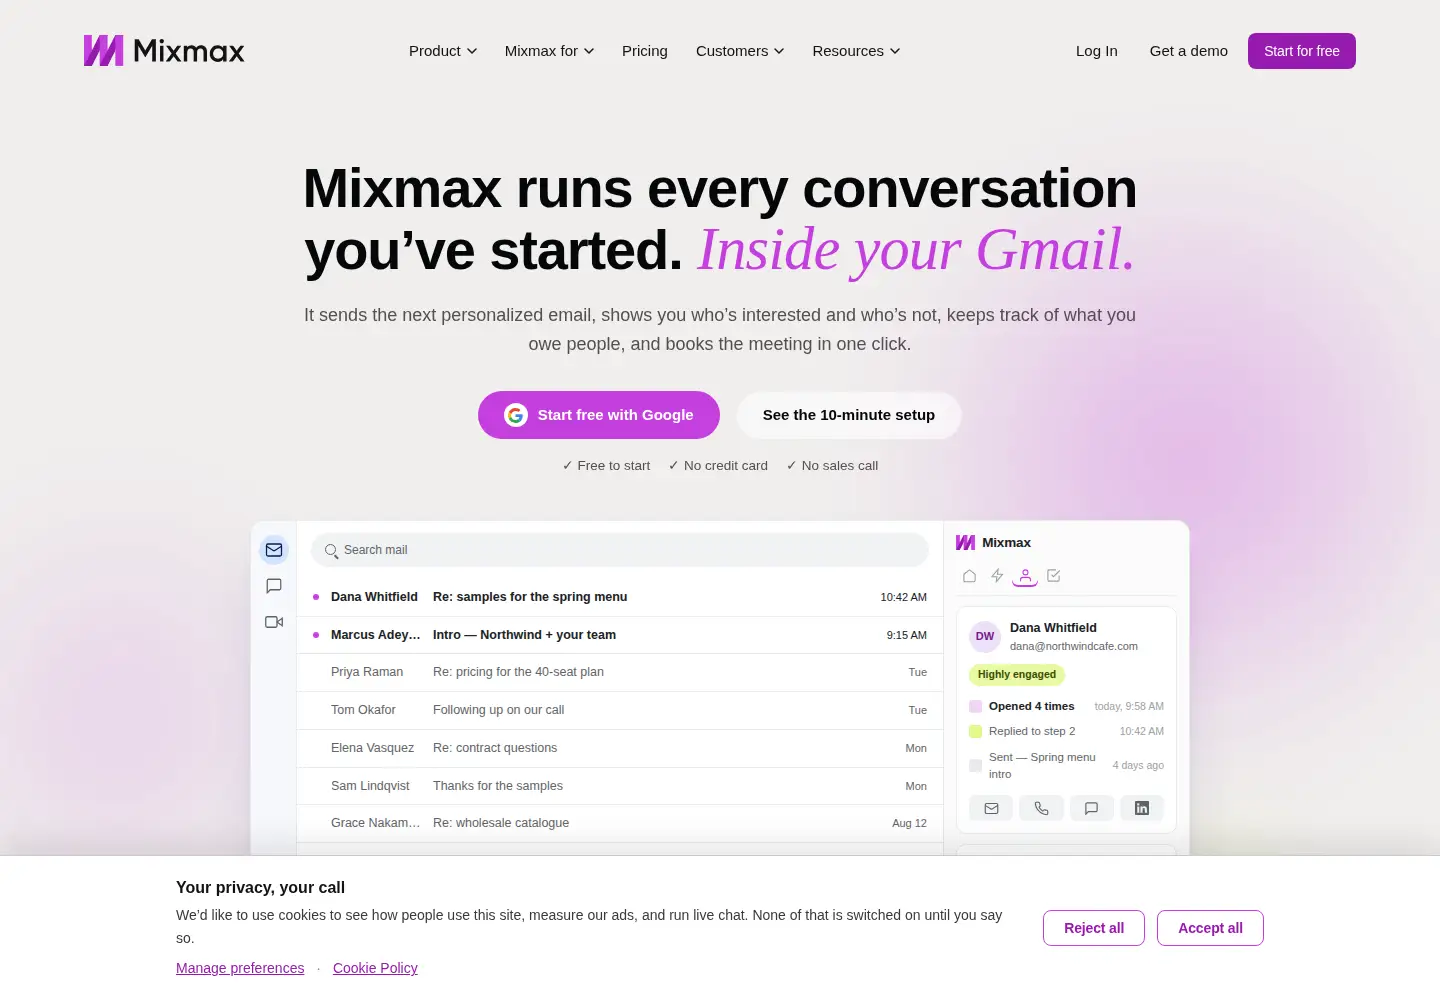Screen dimensions: 1440x1000
Task: Open the Pricing page
Action: [x=645, y=51]
